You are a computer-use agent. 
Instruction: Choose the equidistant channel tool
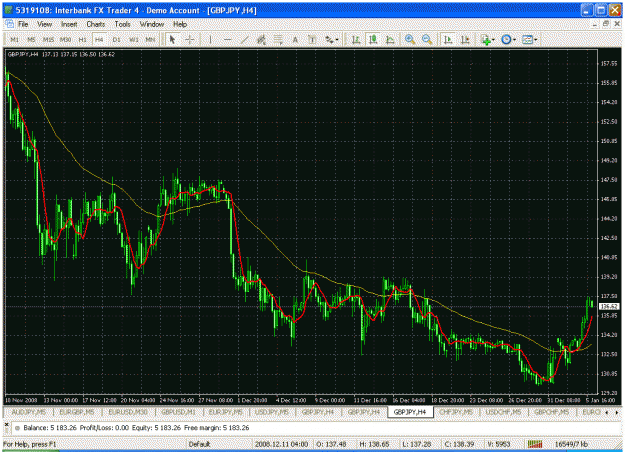click(x=261, y=39)
